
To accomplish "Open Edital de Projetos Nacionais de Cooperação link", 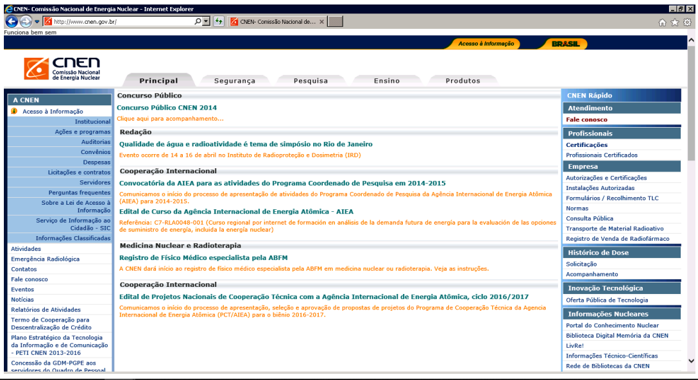I will tap(324, 297).
